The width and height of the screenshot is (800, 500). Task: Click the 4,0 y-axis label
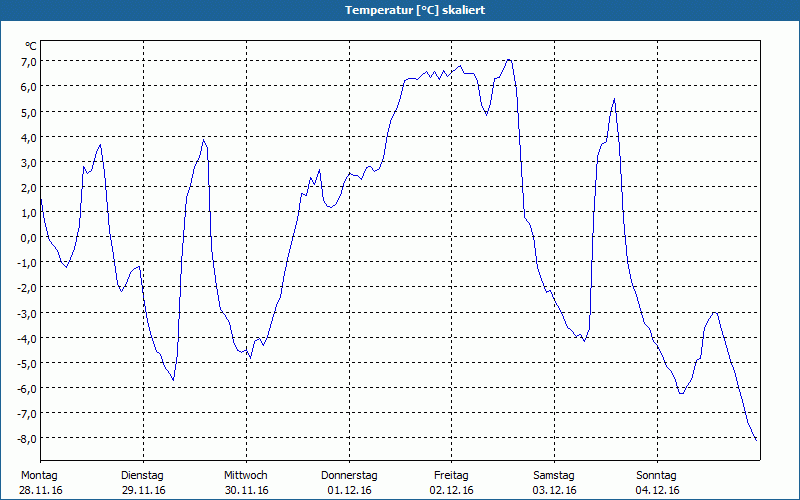tap(29, 137)
